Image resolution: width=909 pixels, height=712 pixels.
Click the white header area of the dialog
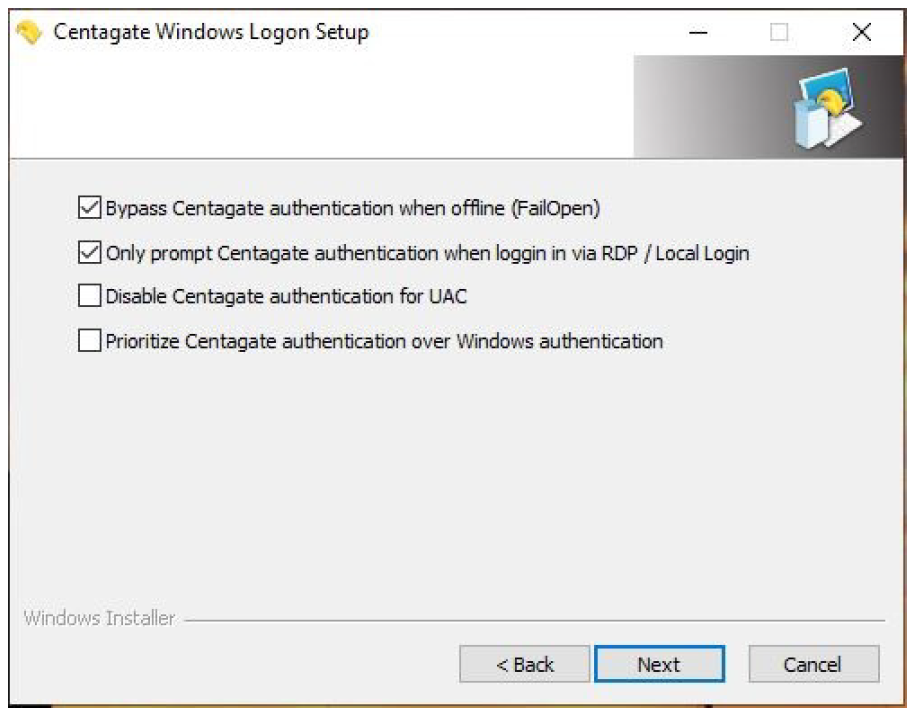coord(322,107)
